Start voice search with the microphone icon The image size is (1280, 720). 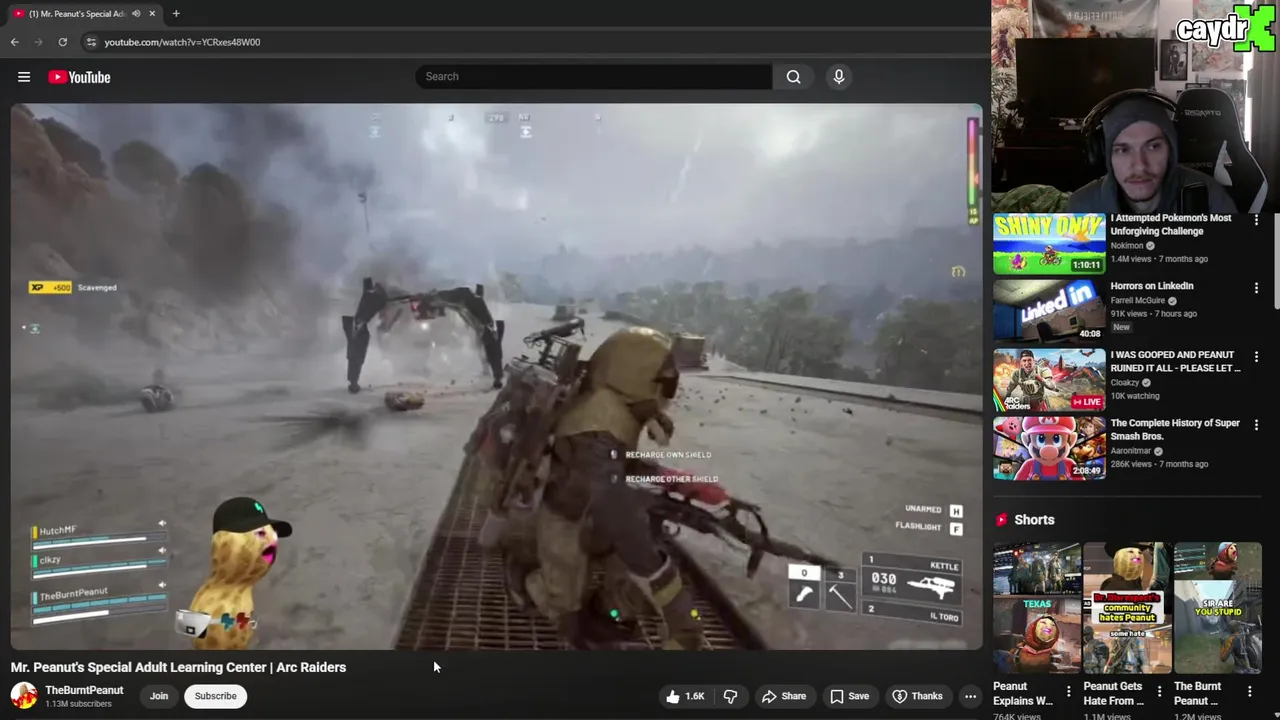click(839, 77)
